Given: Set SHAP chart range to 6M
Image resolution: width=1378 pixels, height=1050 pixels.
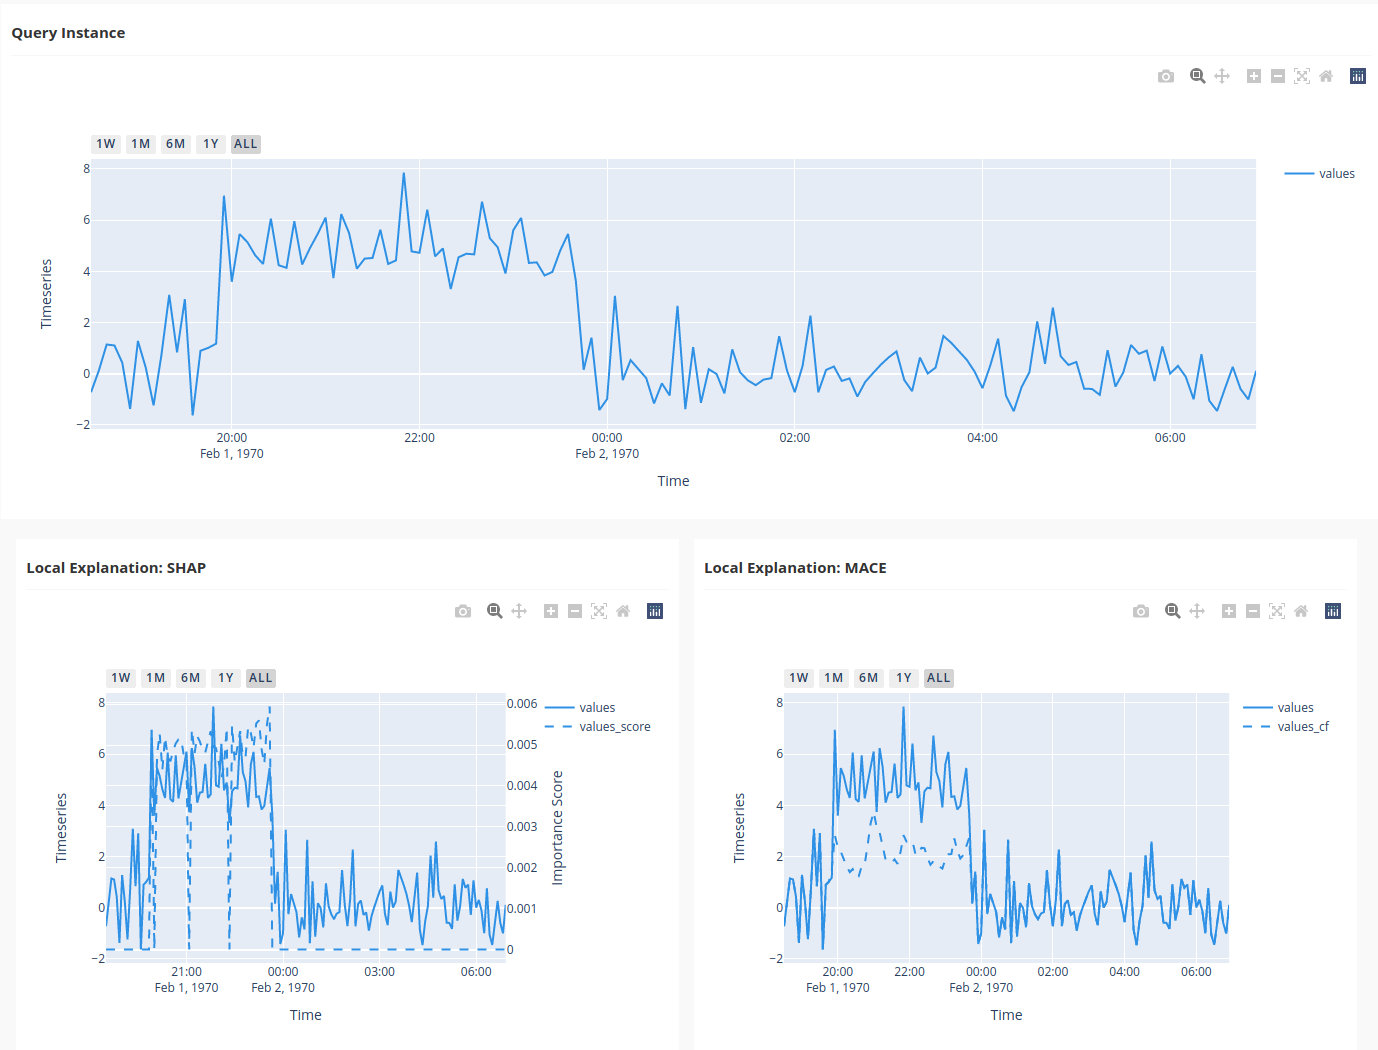Looking at the screenshot, I should coord(191,678).
